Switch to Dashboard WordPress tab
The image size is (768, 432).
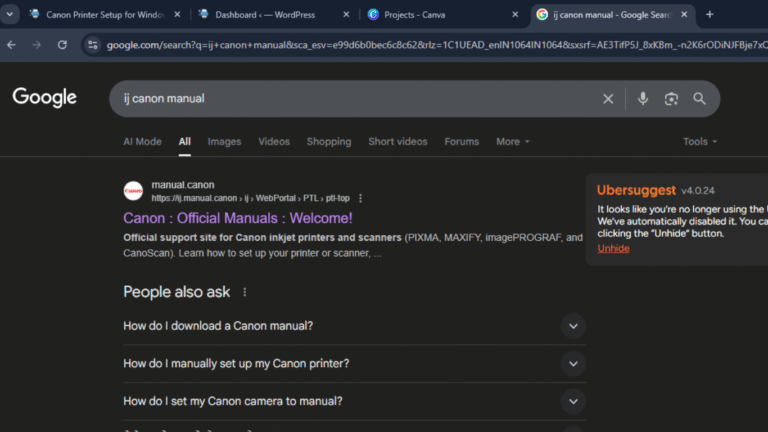click(x=264, y=15)
